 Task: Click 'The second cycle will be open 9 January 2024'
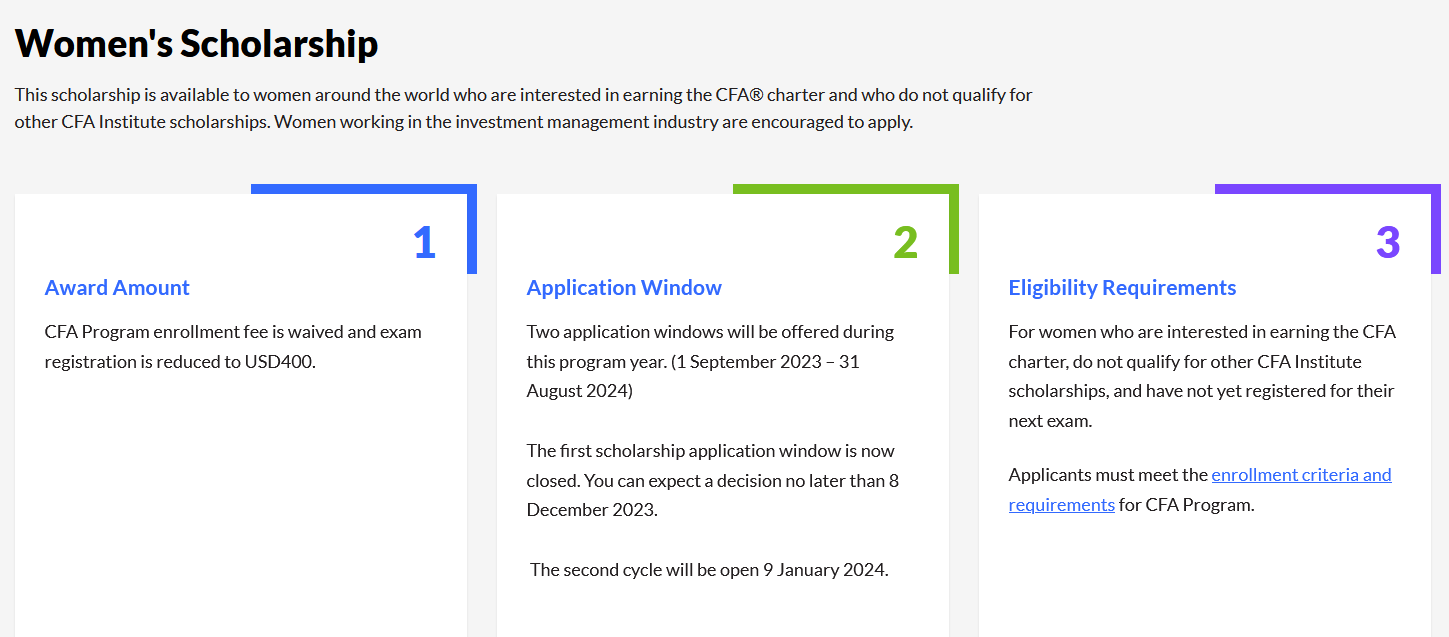point(709,570)
